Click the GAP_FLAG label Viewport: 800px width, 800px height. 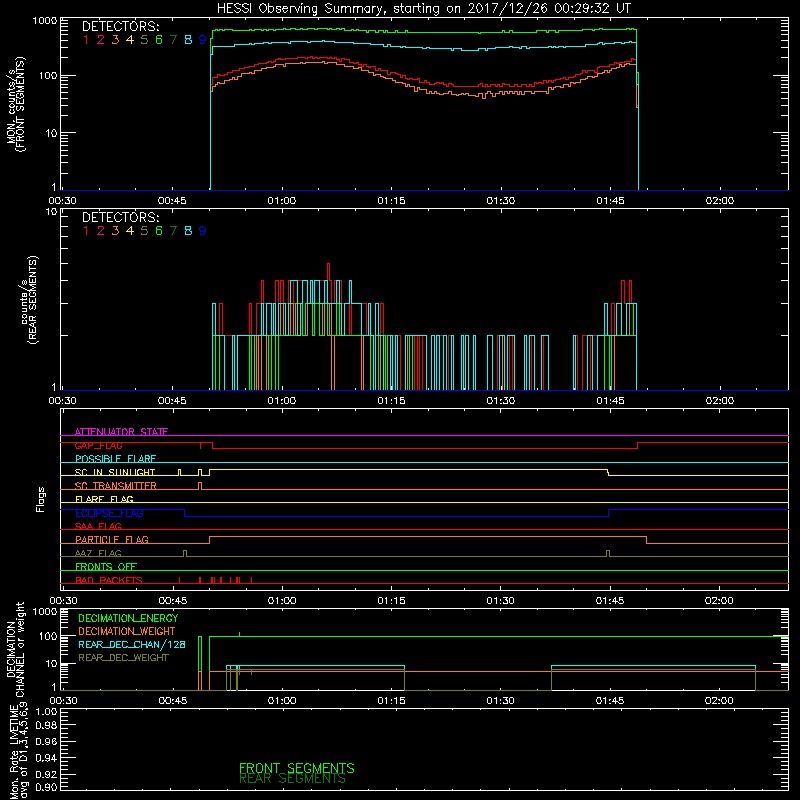point(98,445)
